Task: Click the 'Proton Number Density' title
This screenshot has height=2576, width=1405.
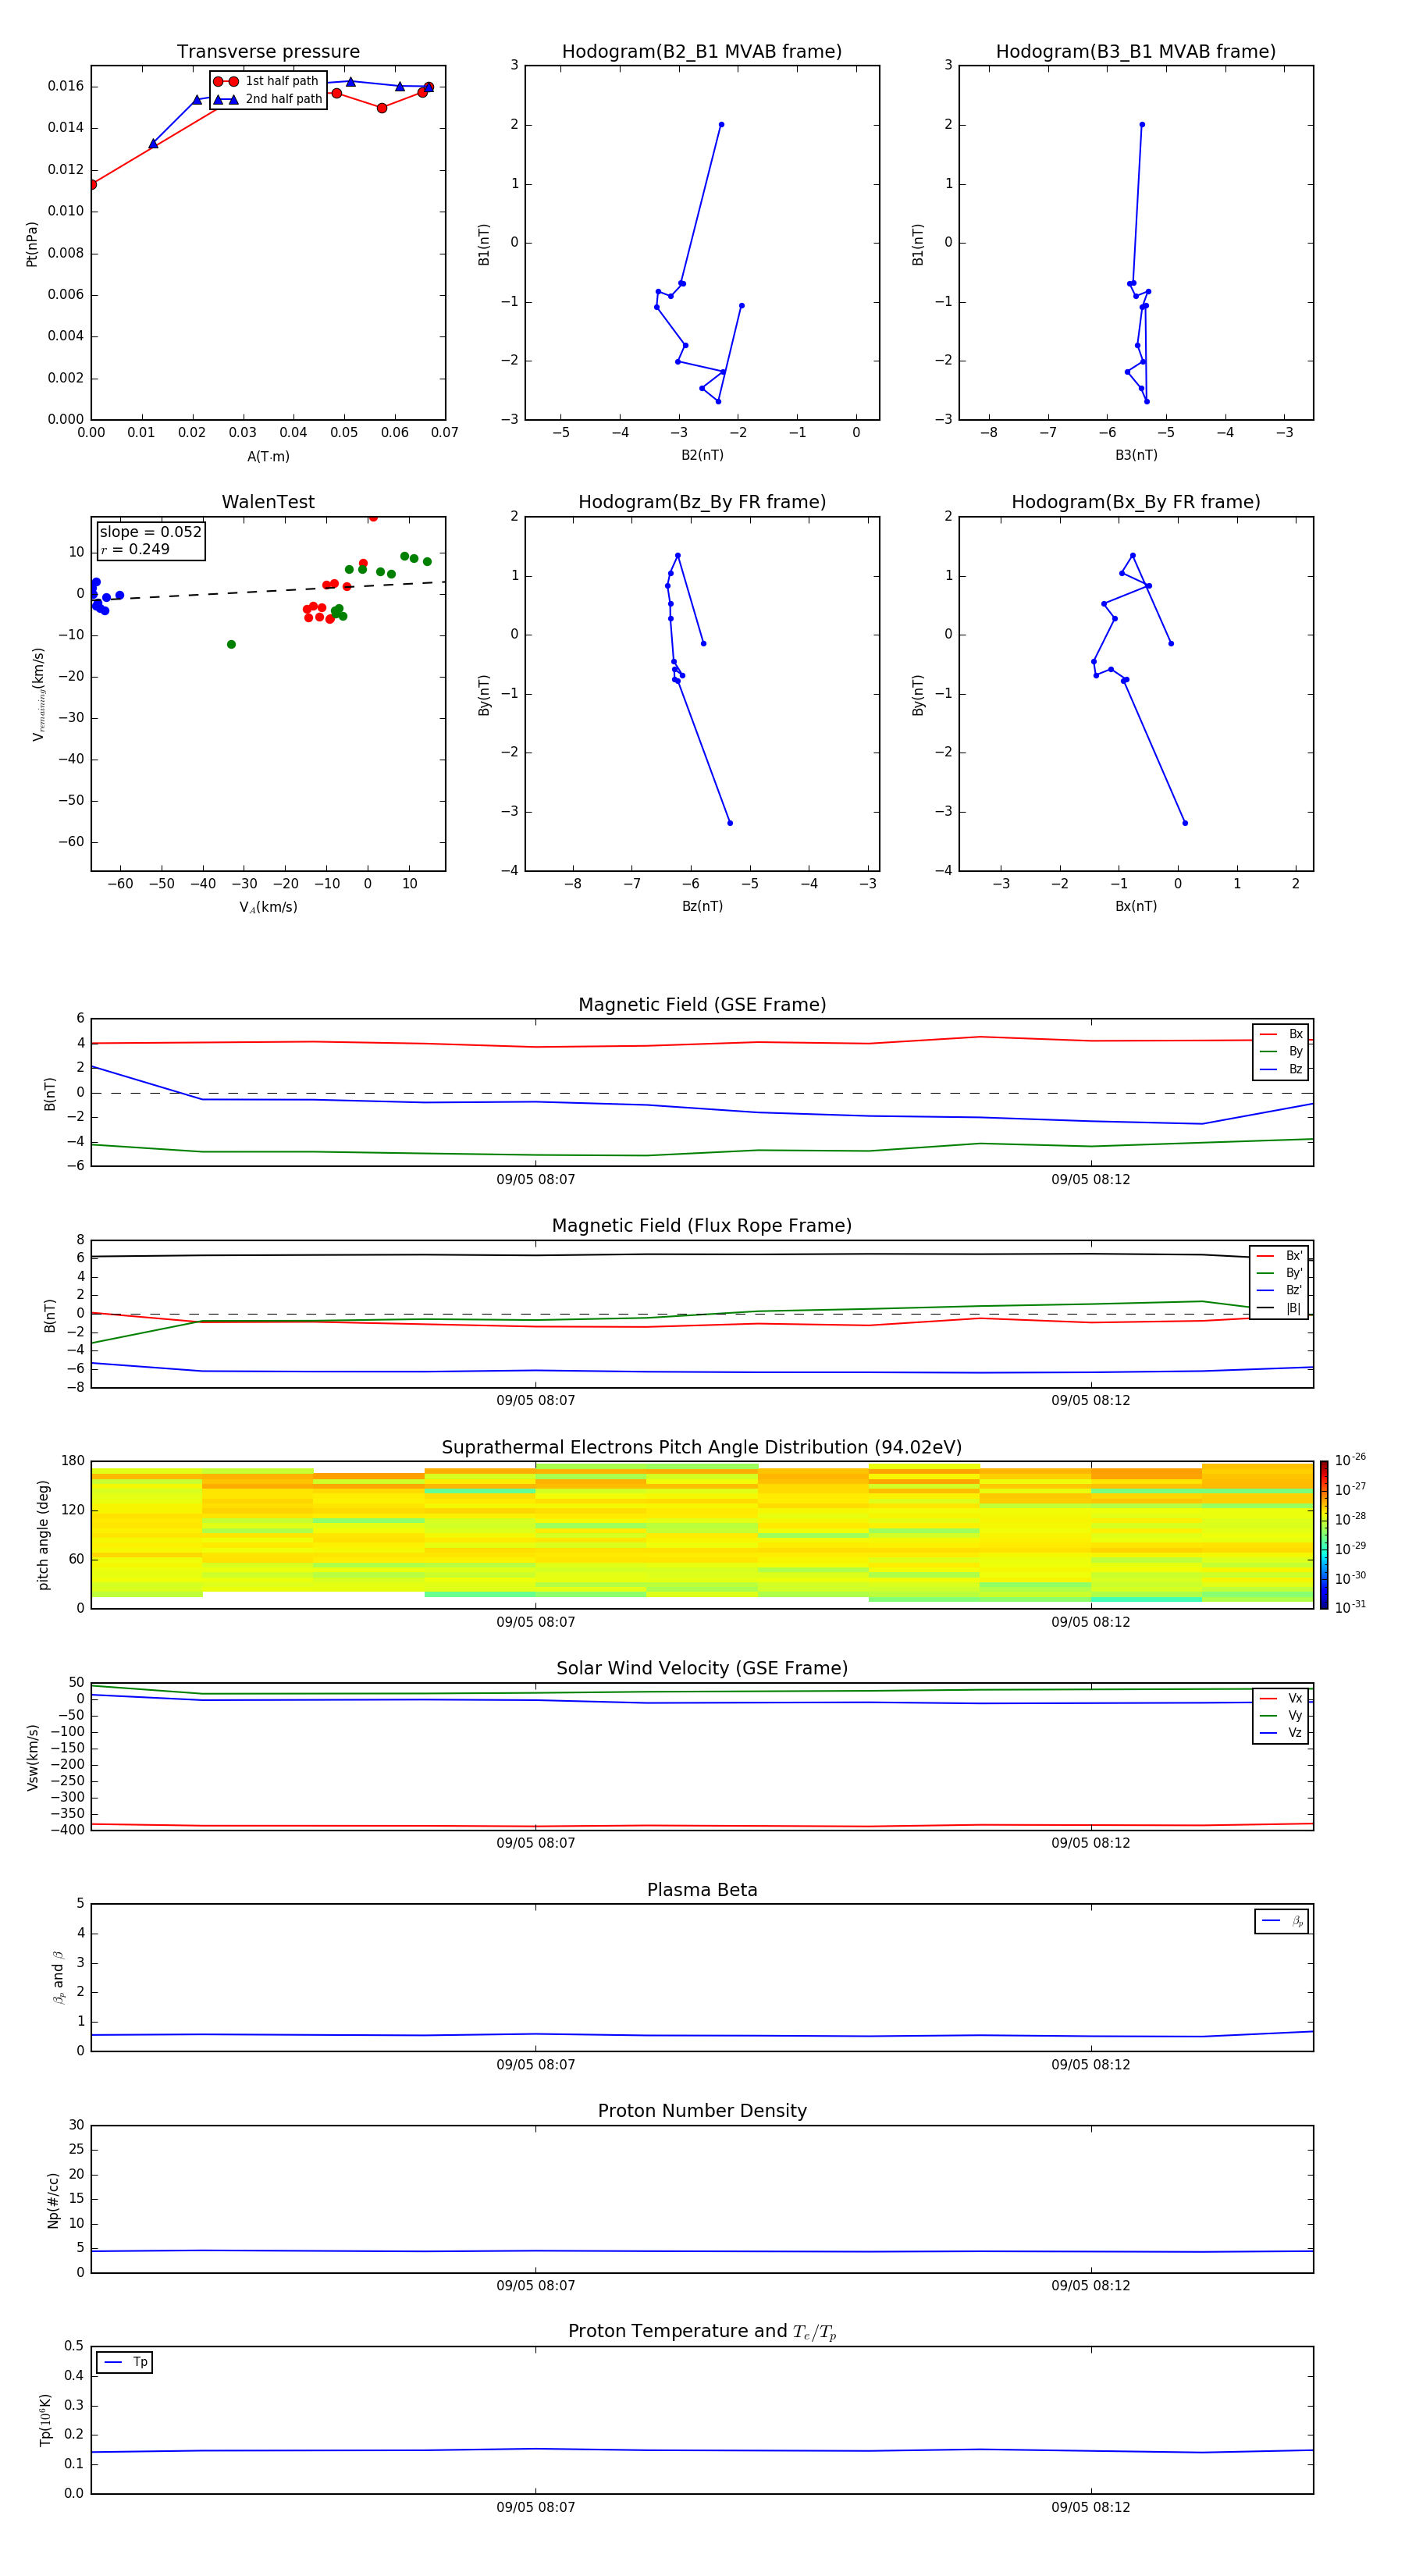Action: pyautogui.click(x=702, y=2112)
